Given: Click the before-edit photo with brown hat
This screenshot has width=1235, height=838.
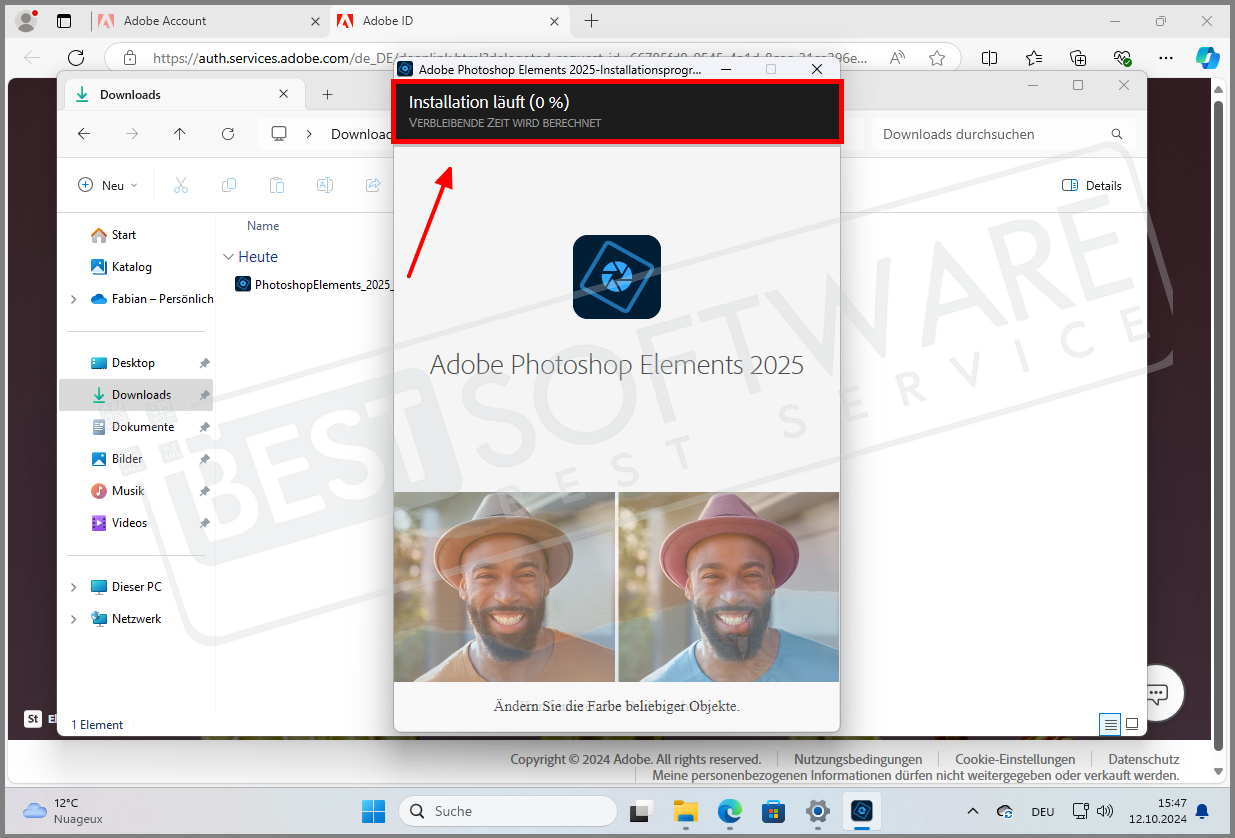Looking at the screenshot, I should pos(504,587).
